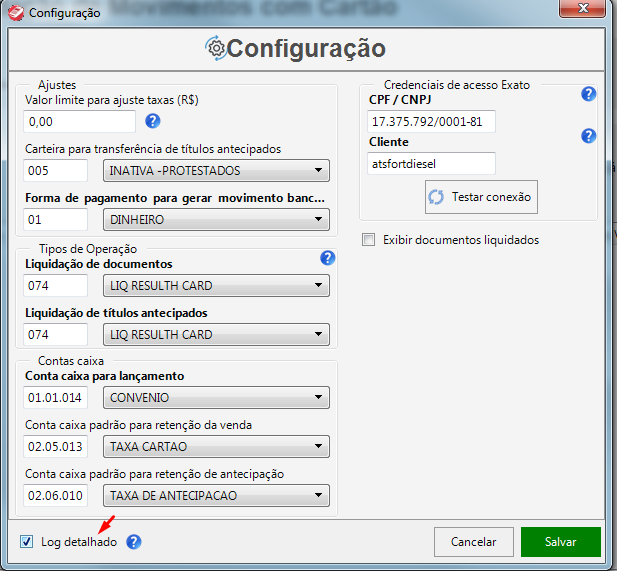Viewport: 617px width, 571px height.
Task: Click the Credenciais de acesso Exato group title
Action: pos(457,85)
